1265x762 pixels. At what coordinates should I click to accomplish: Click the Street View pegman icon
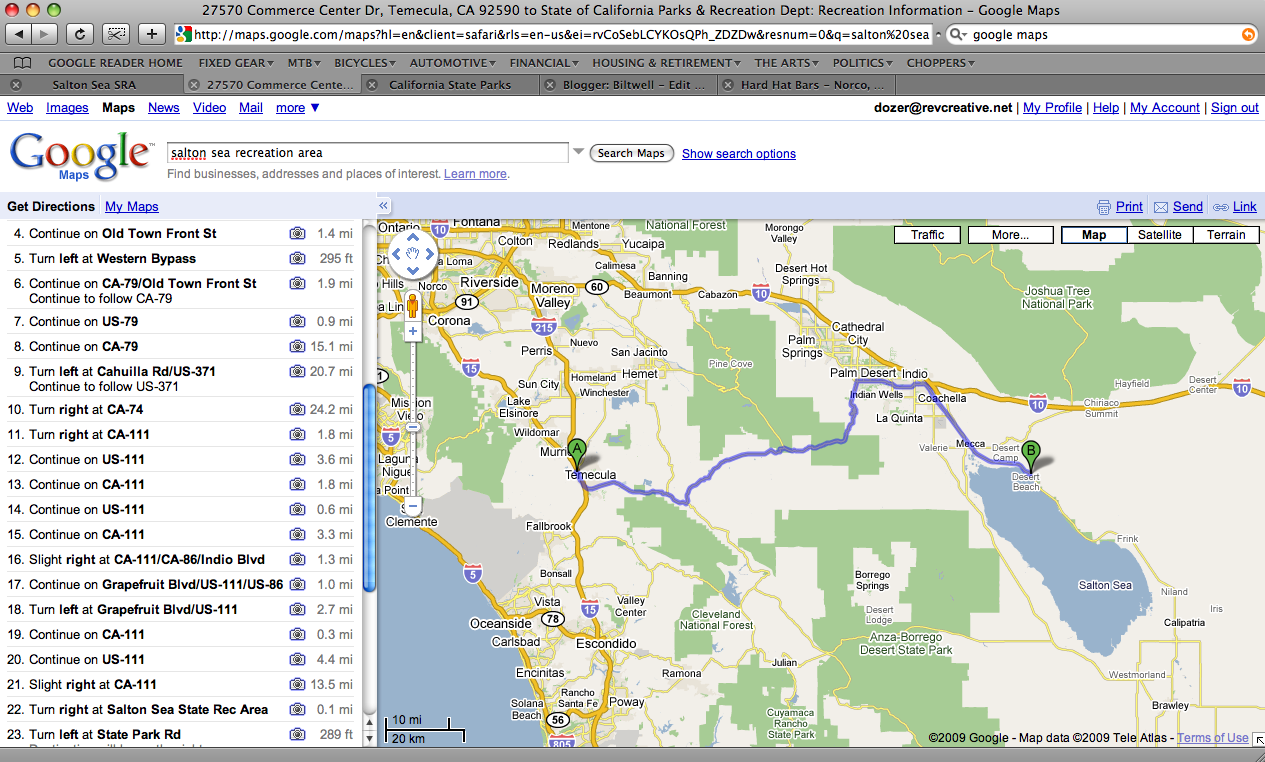412,304
